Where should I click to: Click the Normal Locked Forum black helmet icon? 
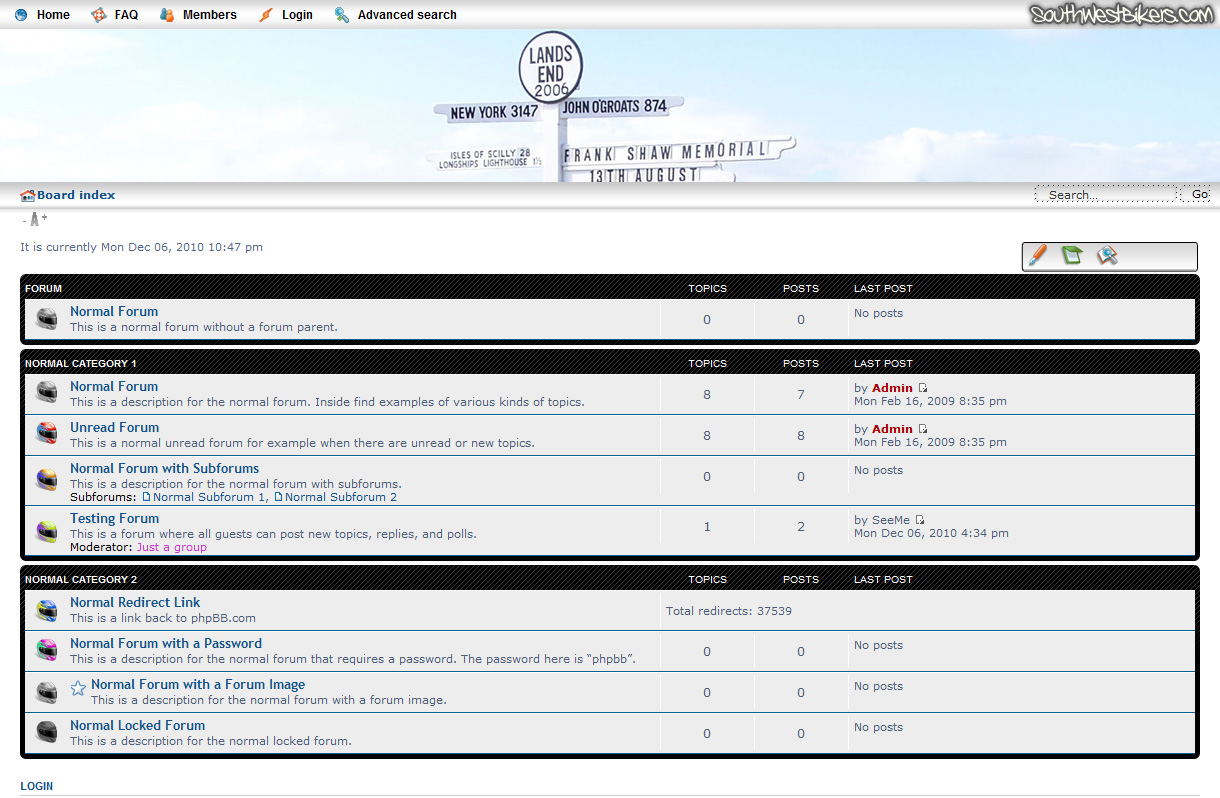point(47,732)
